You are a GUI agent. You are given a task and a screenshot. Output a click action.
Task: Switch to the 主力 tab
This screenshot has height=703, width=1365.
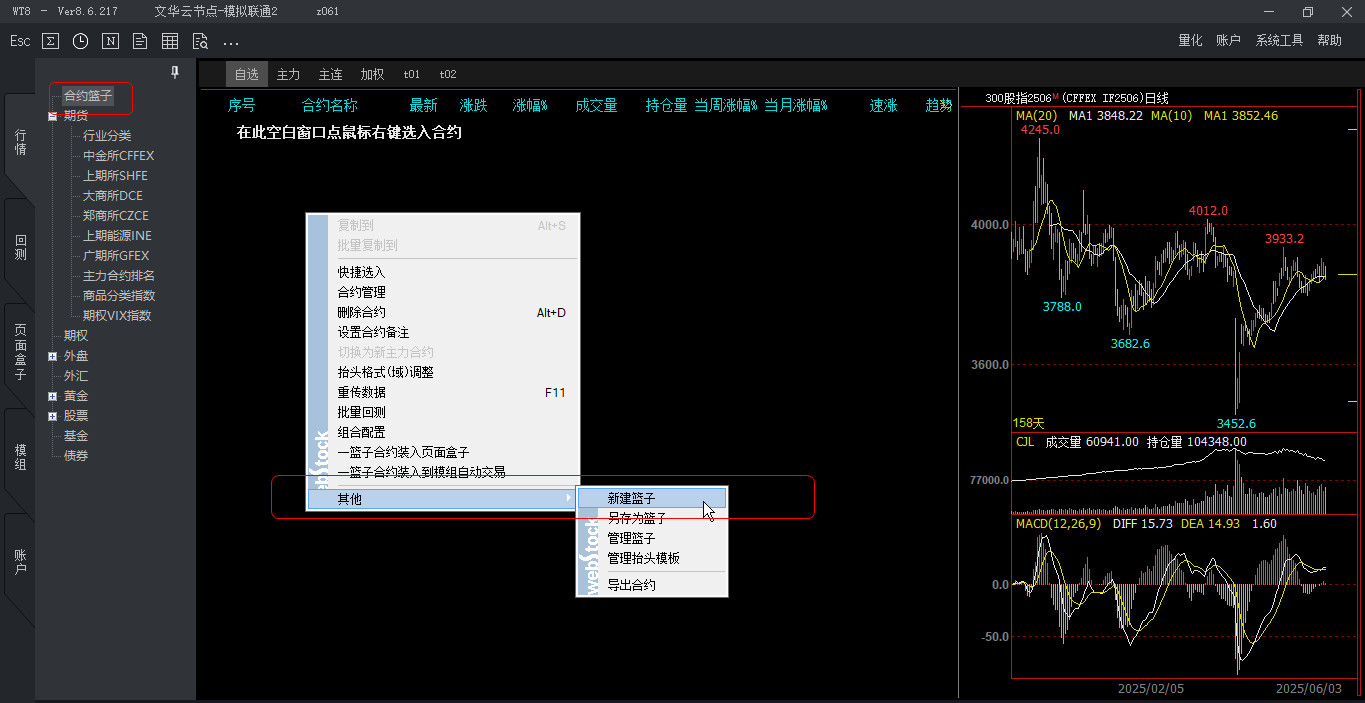288,74
